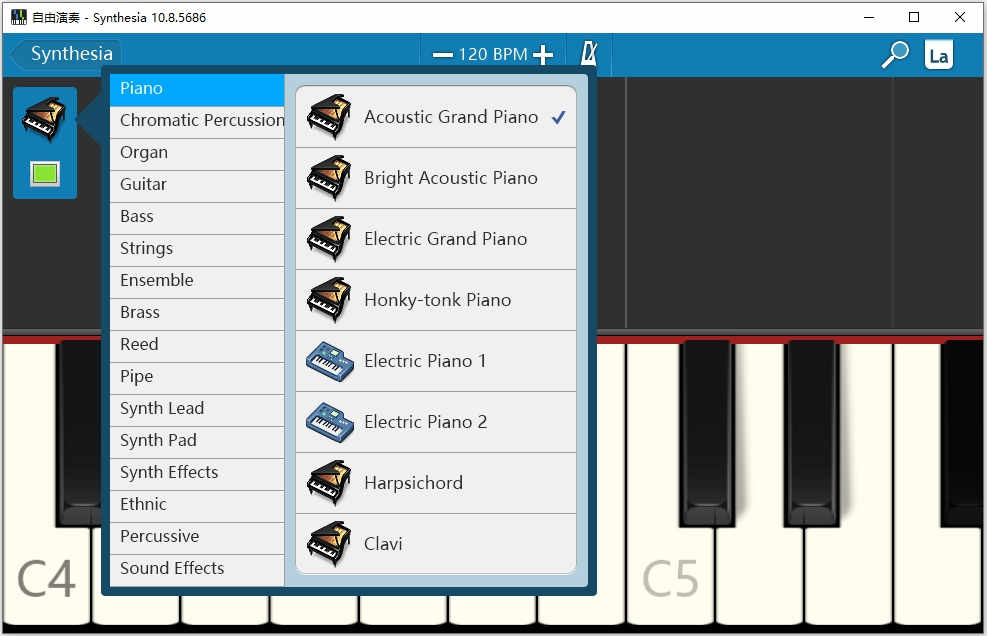Choose the Synth Effects category

(197, 474)
